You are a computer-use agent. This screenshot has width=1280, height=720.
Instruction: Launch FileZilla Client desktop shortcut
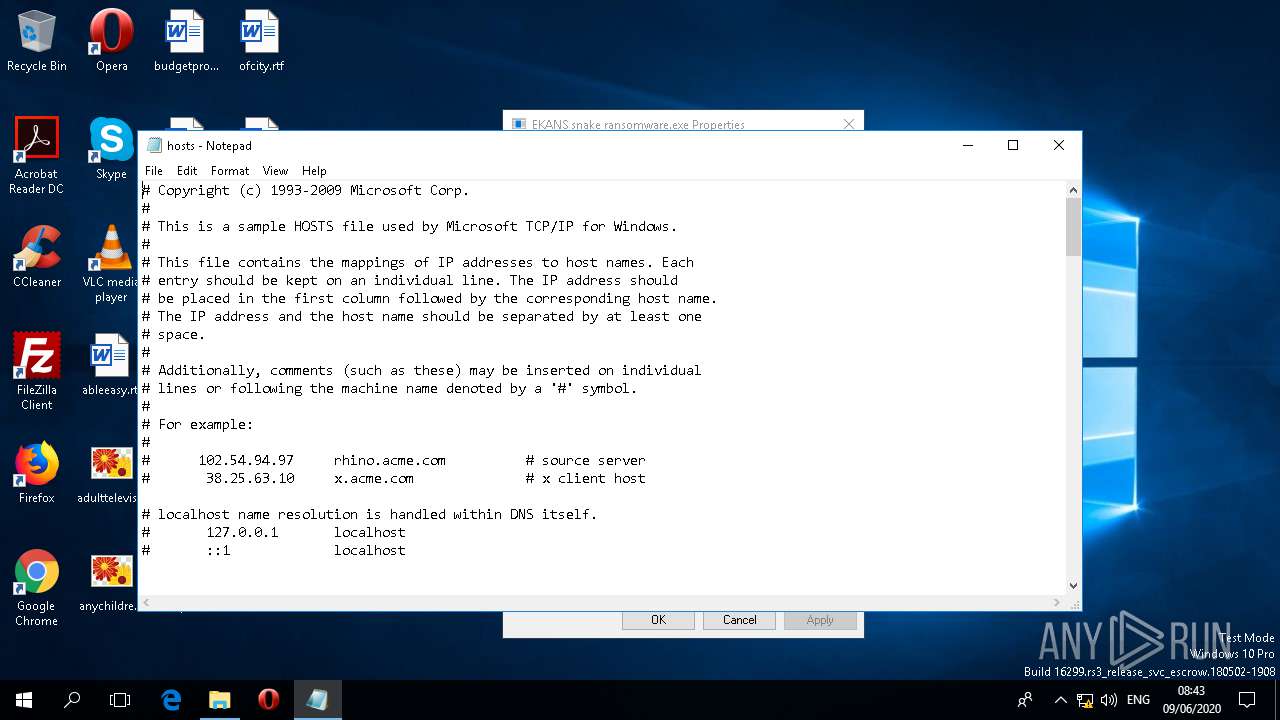pos(37,372)
